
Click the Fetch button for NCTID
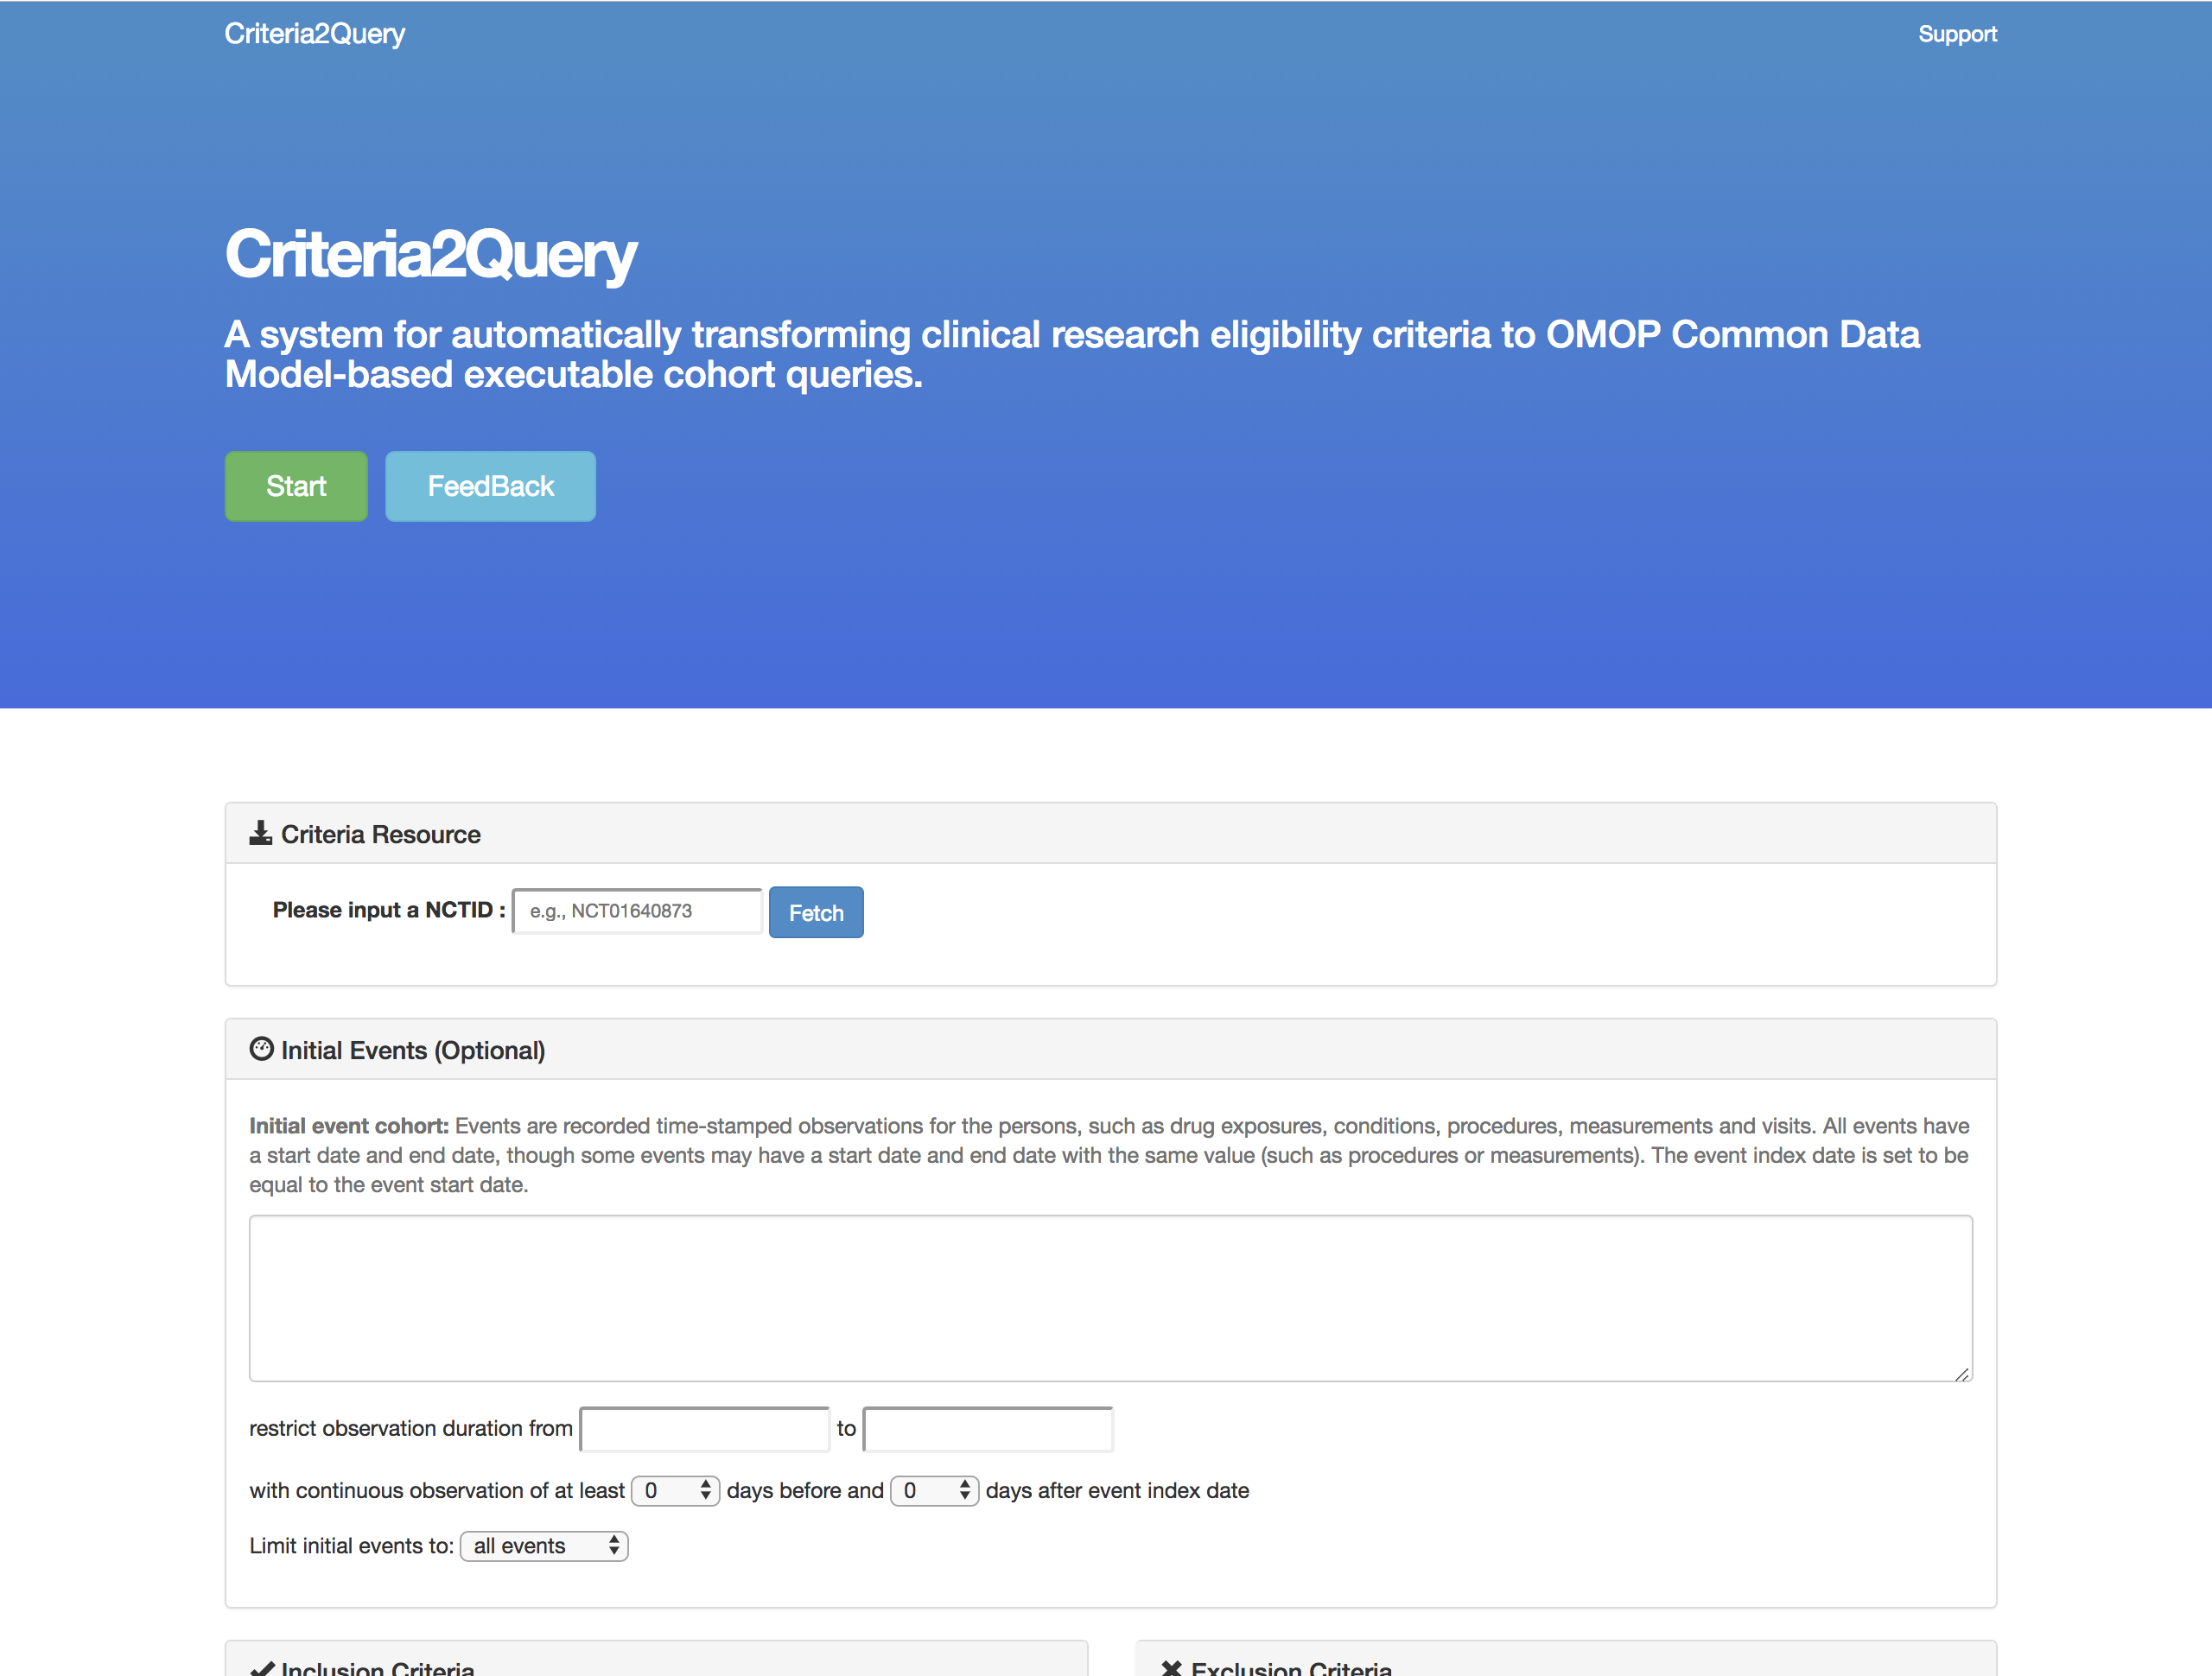point(816,911)
